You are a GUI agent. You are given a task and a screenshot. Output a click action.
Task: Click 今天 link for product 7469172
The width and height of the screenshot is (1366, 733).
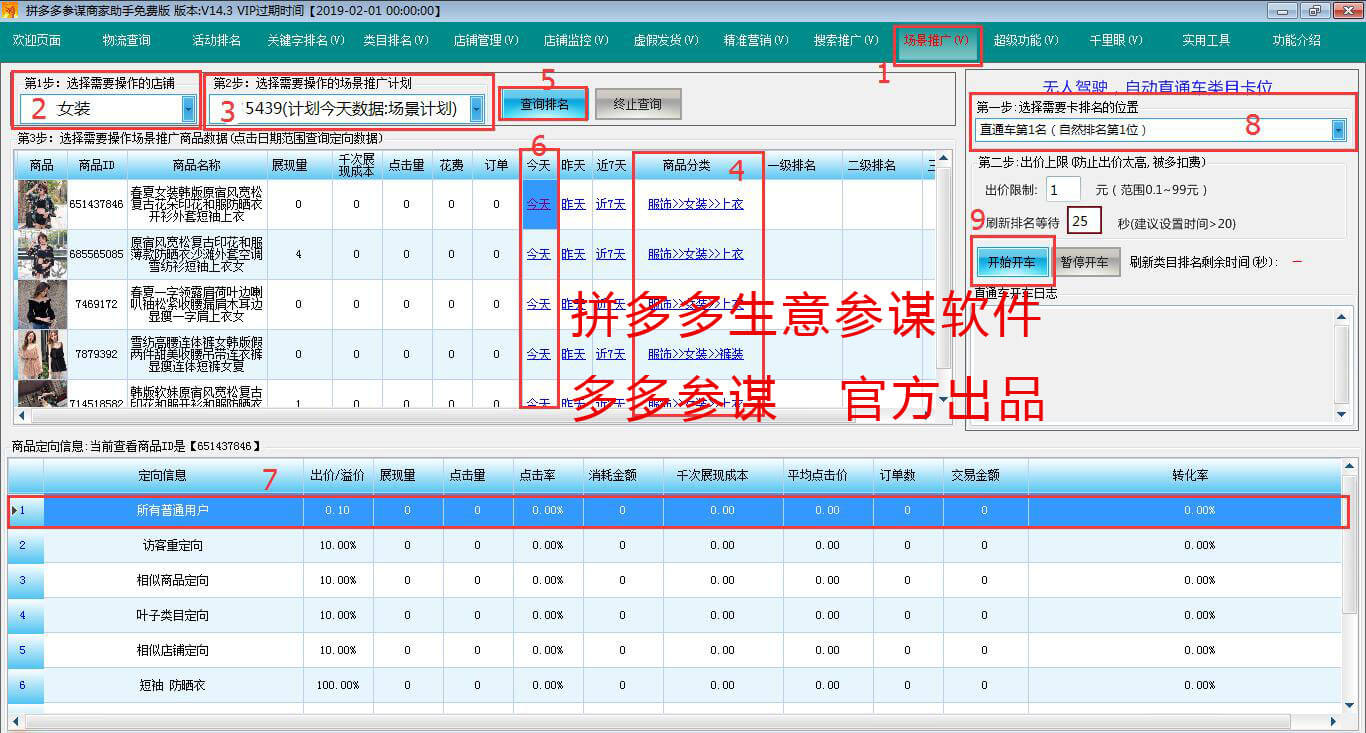(539, 304)
